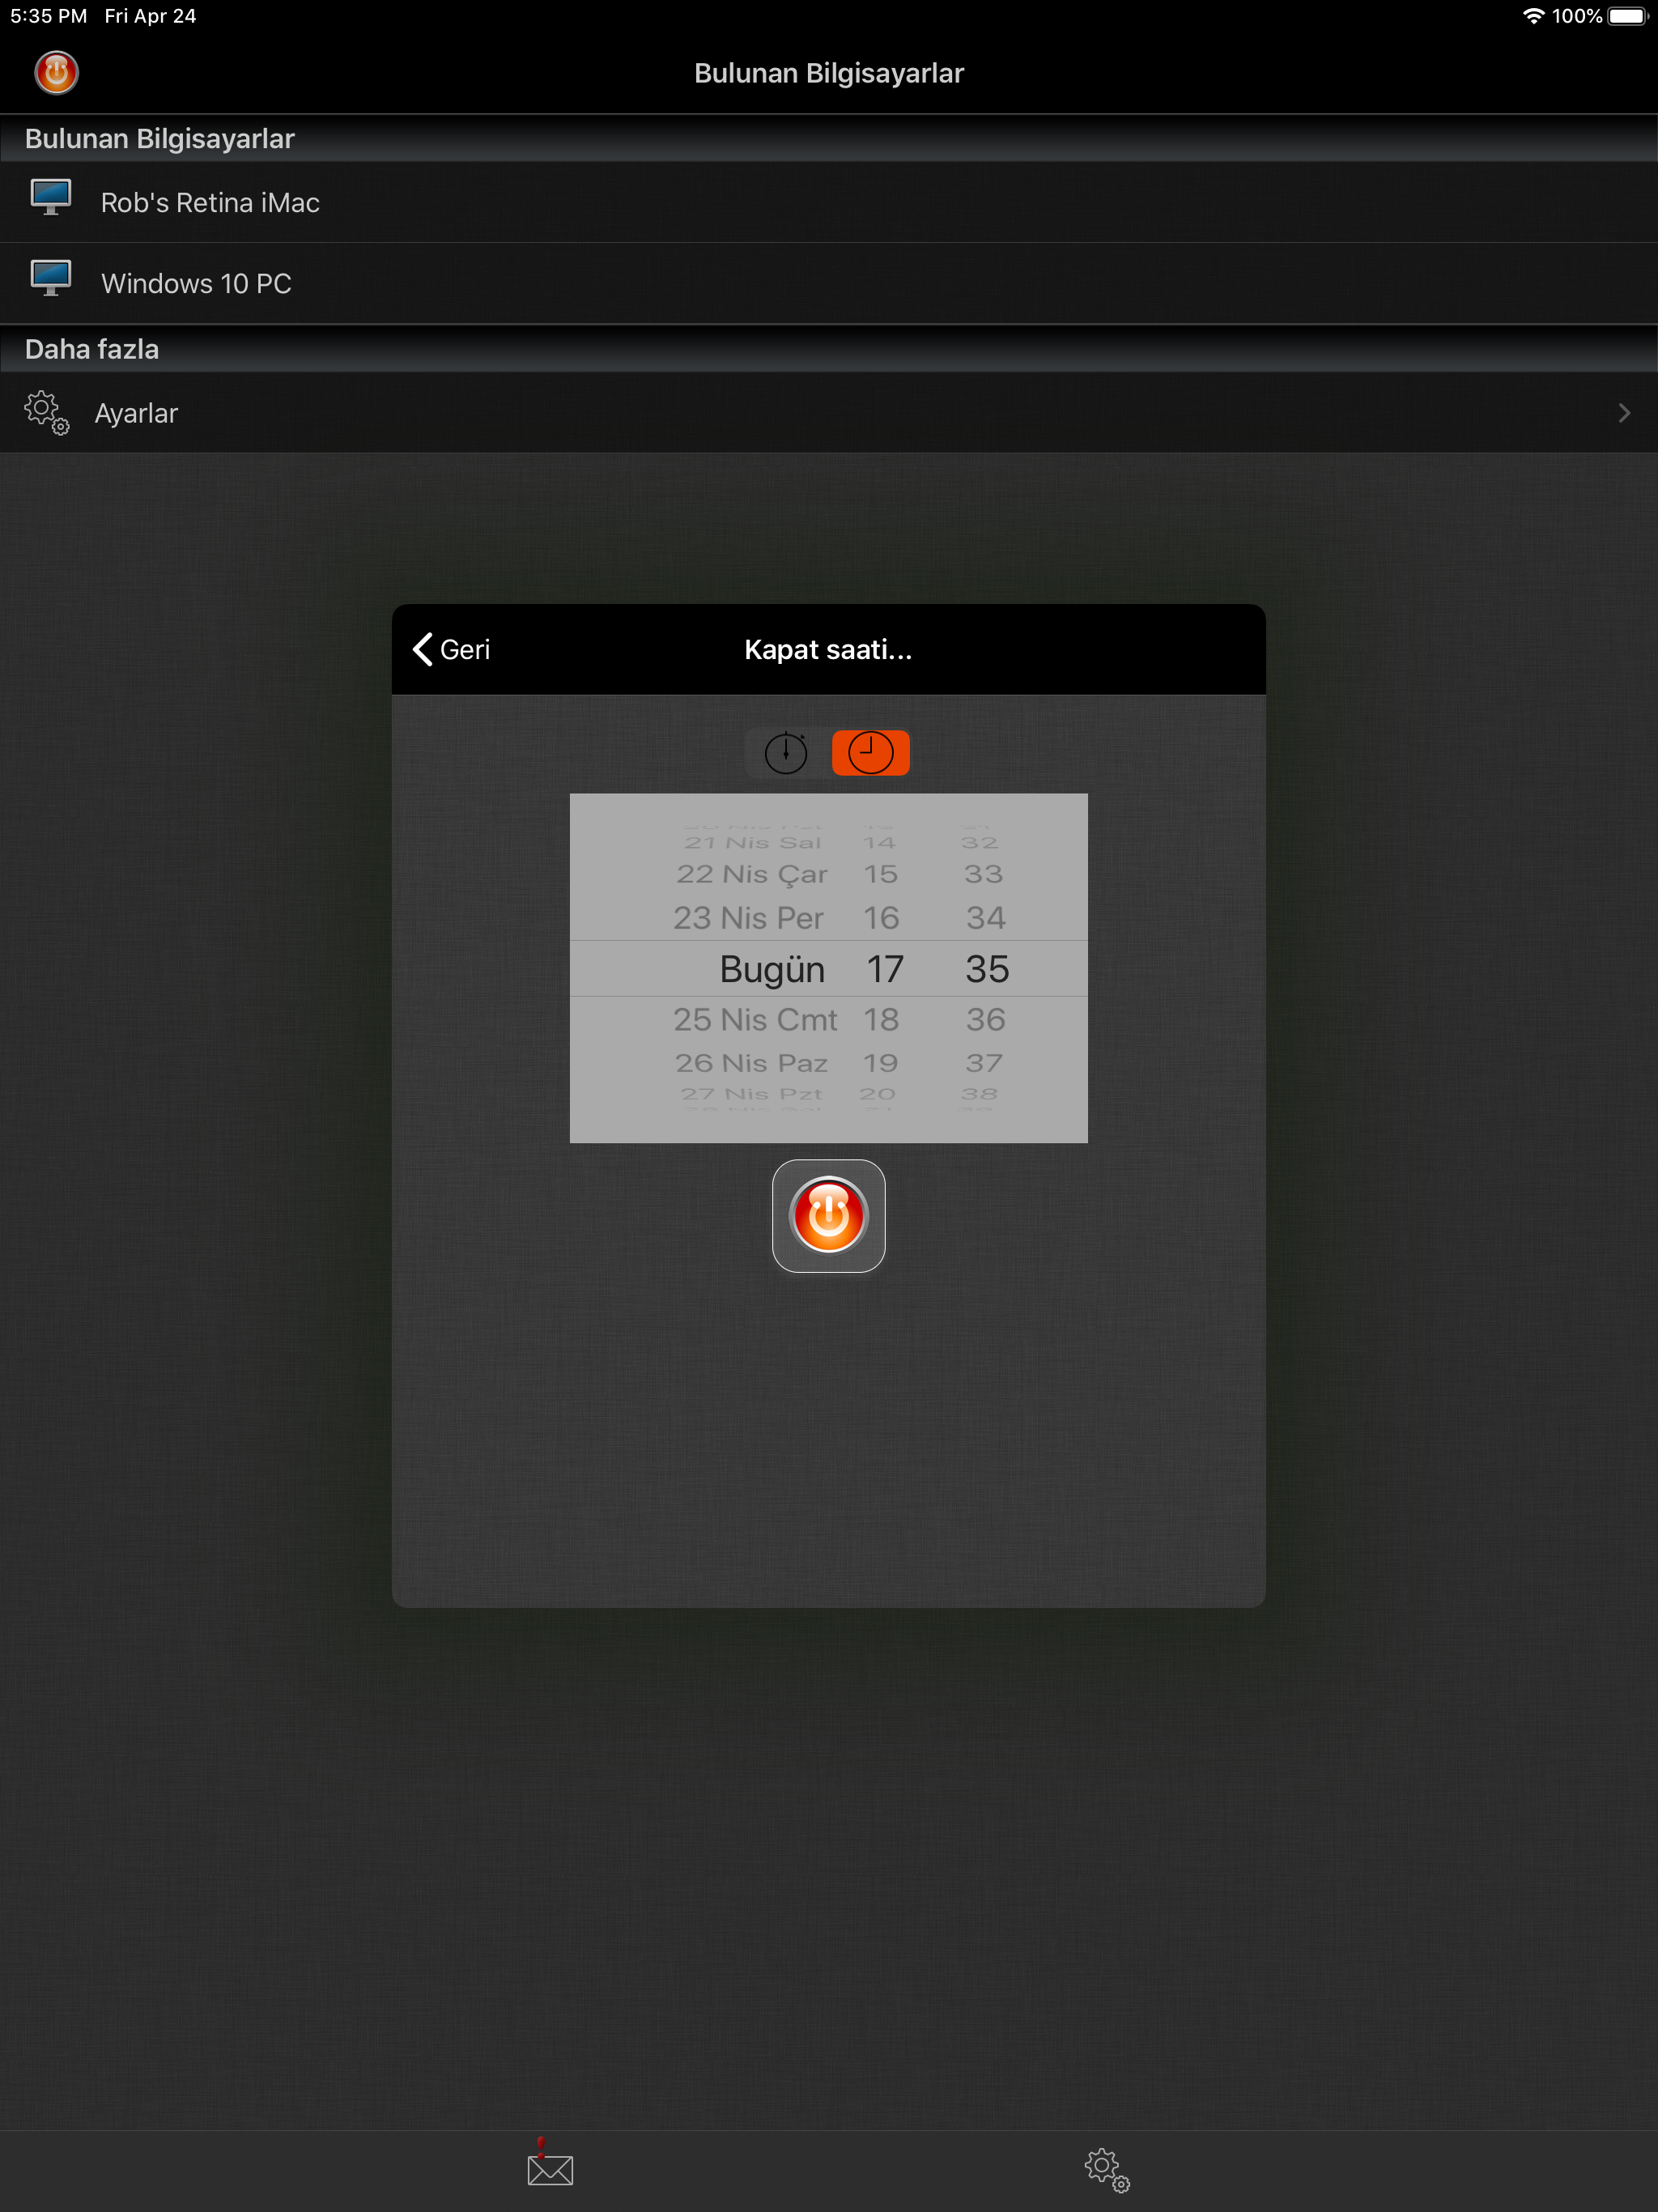Open the gear settings icon at bottom
The width and height of the screenshot is (1658, 2212).
pos(1106,2169)
